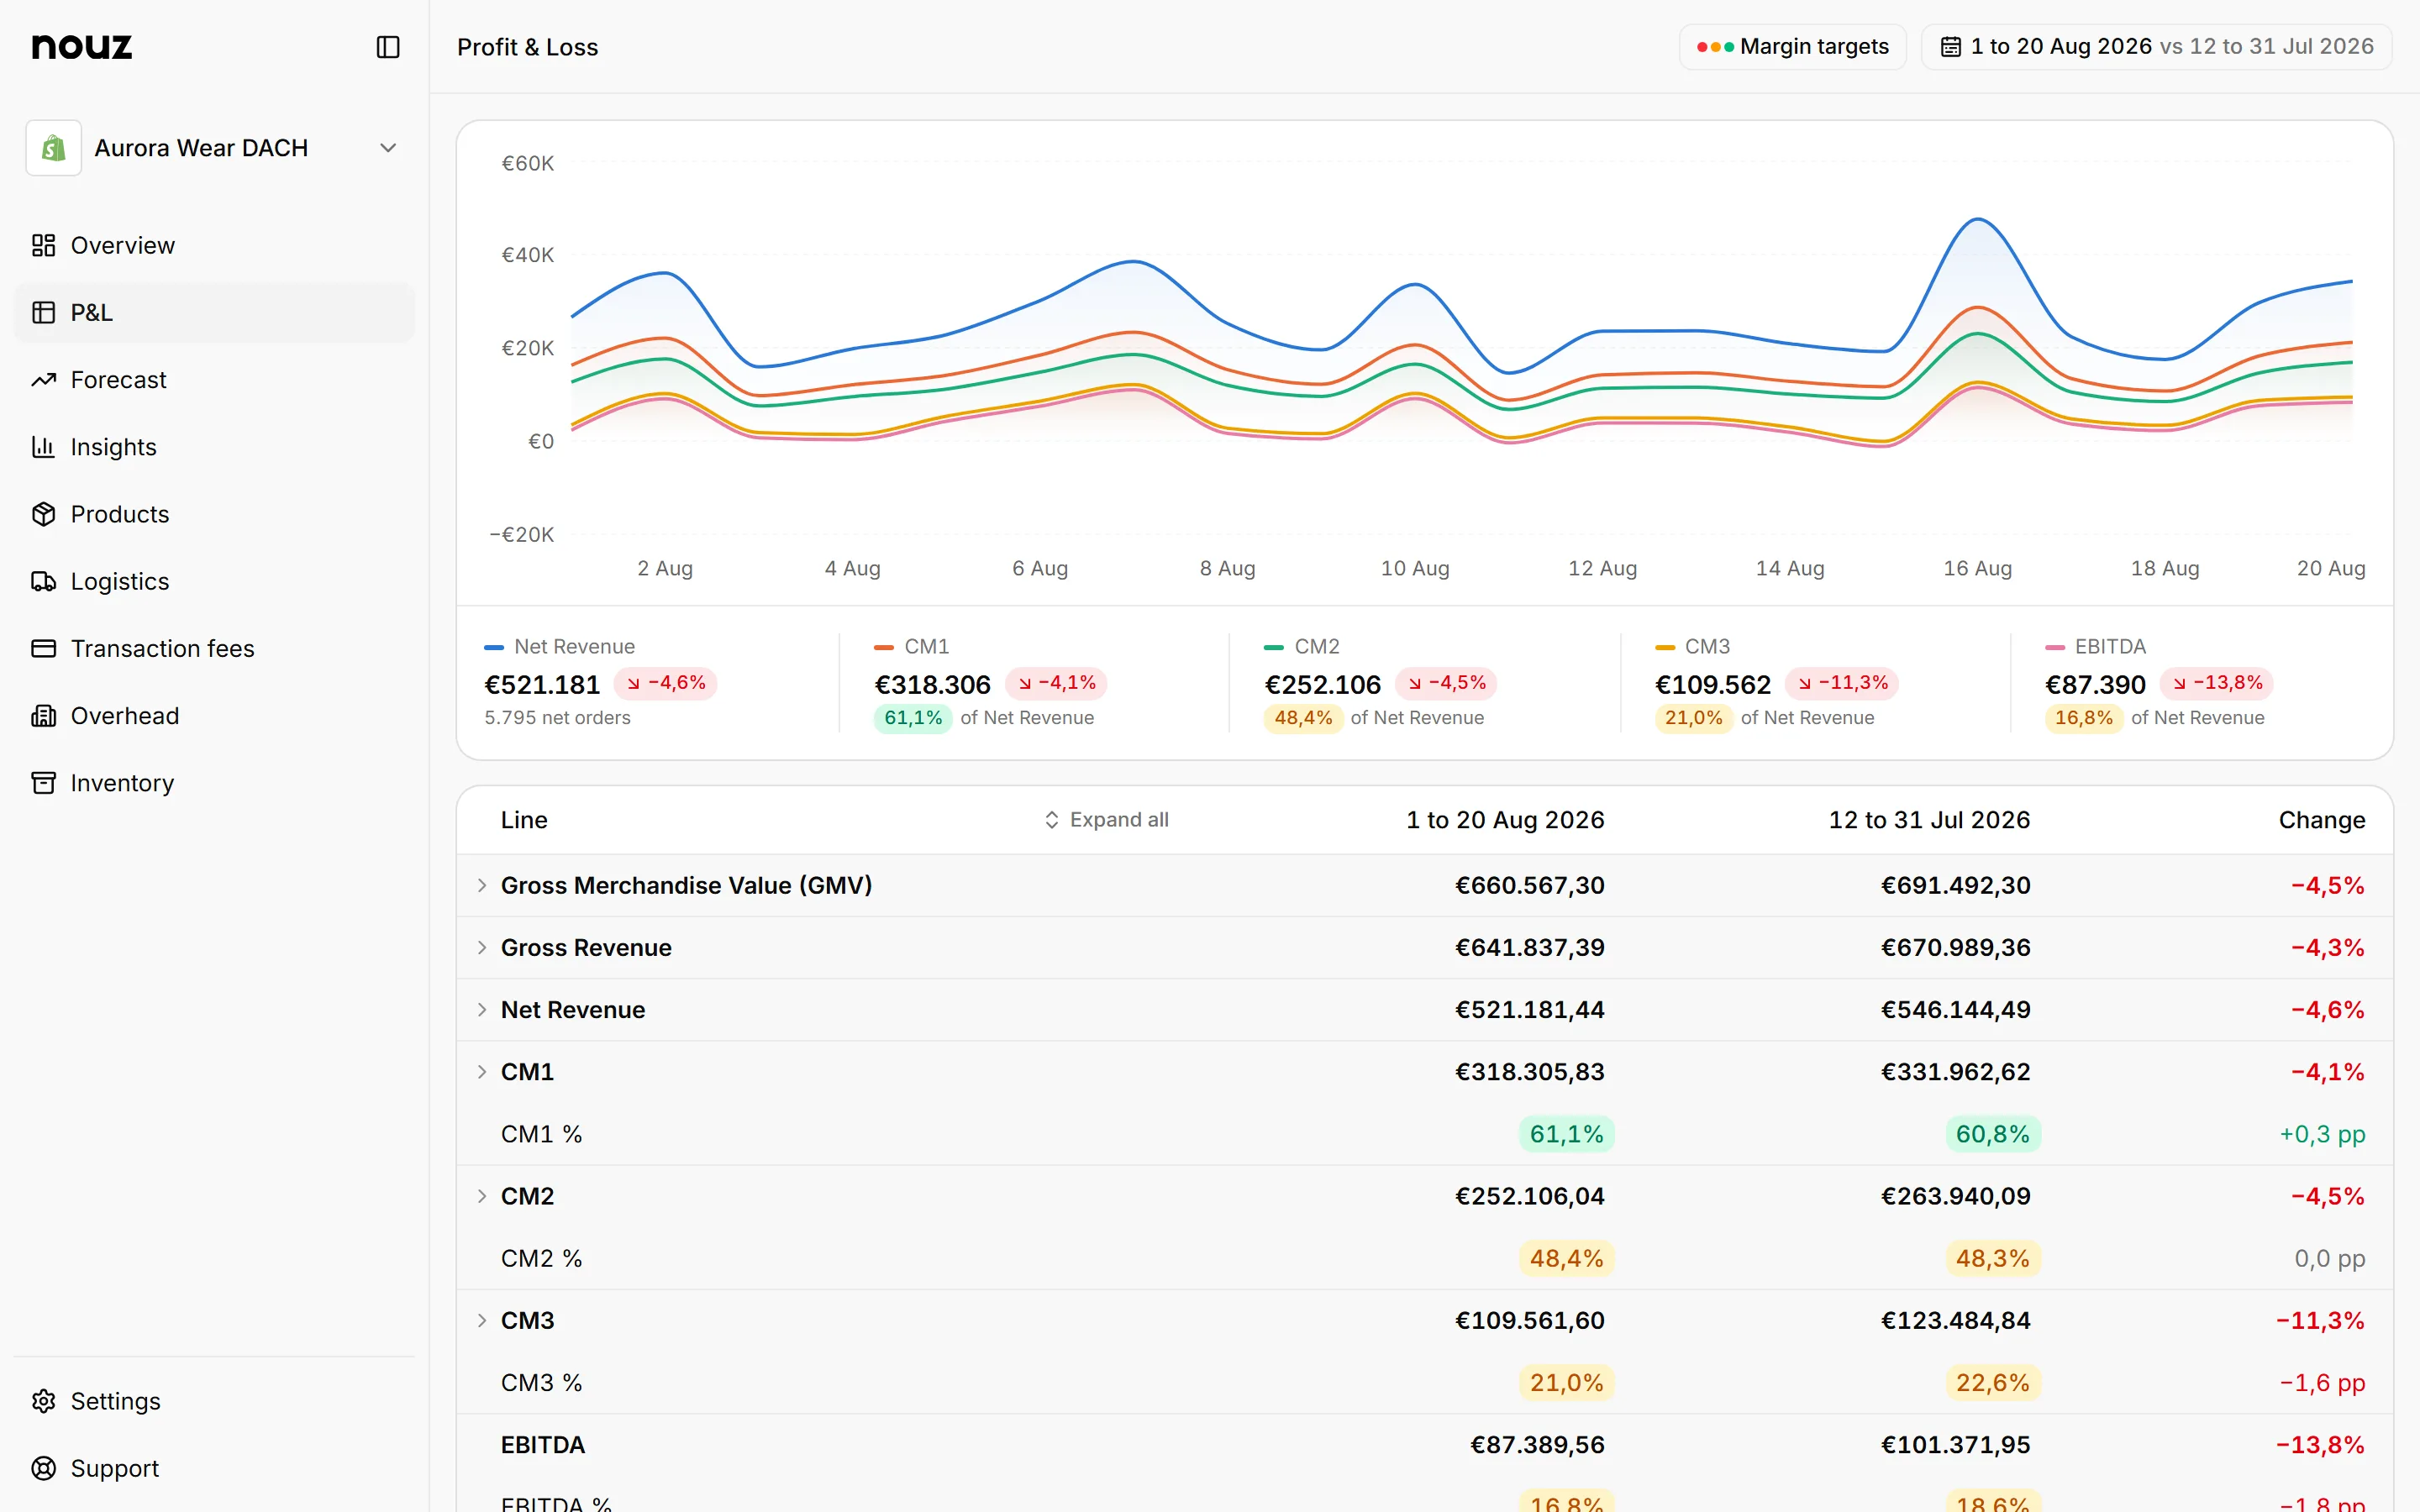The image size is (2420, 1512).
Task: Click Expand all in the table header
Action: pyautogui.click(x=1106, y=820)
